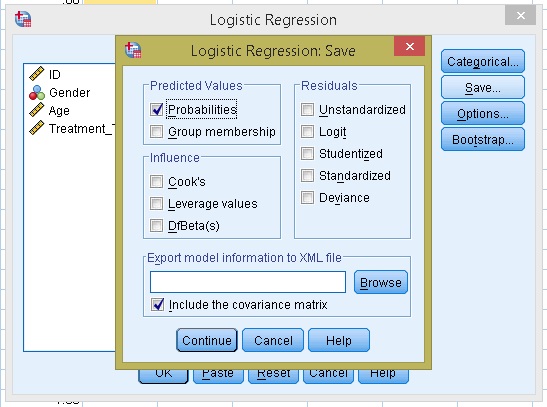Viewport: 547px width, 407px height.
Task: Click the Gender nominal variable icon
Action: click(x=37, y=92)
